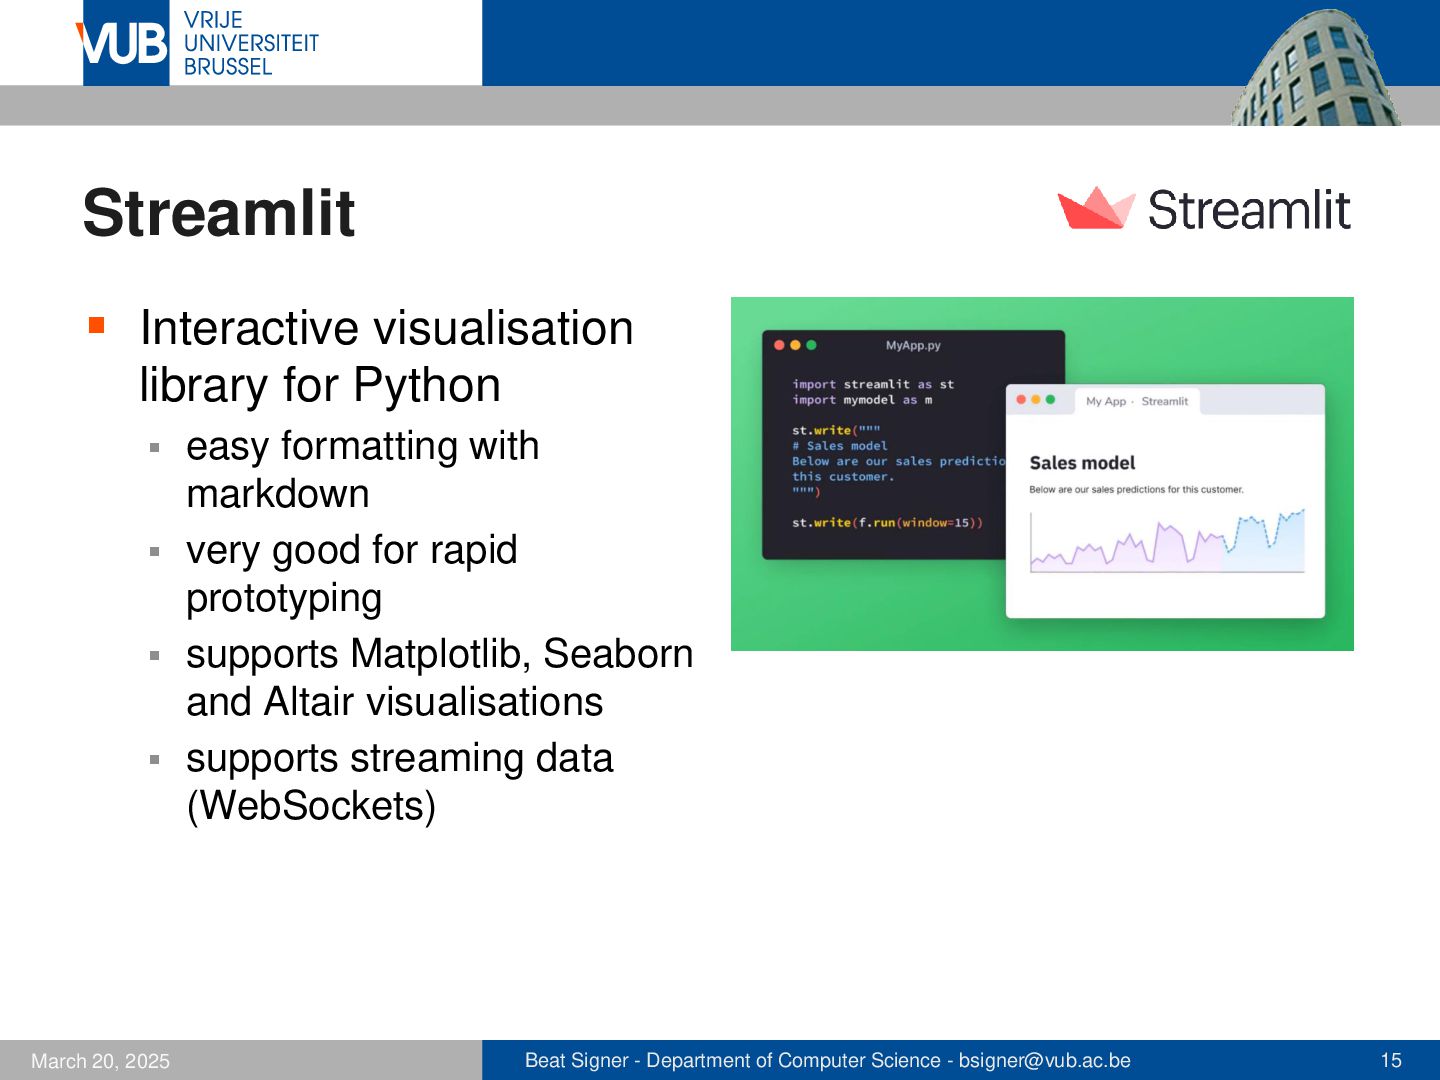Click 'st.write(f.run(window=15))' code line

point(887,523)
